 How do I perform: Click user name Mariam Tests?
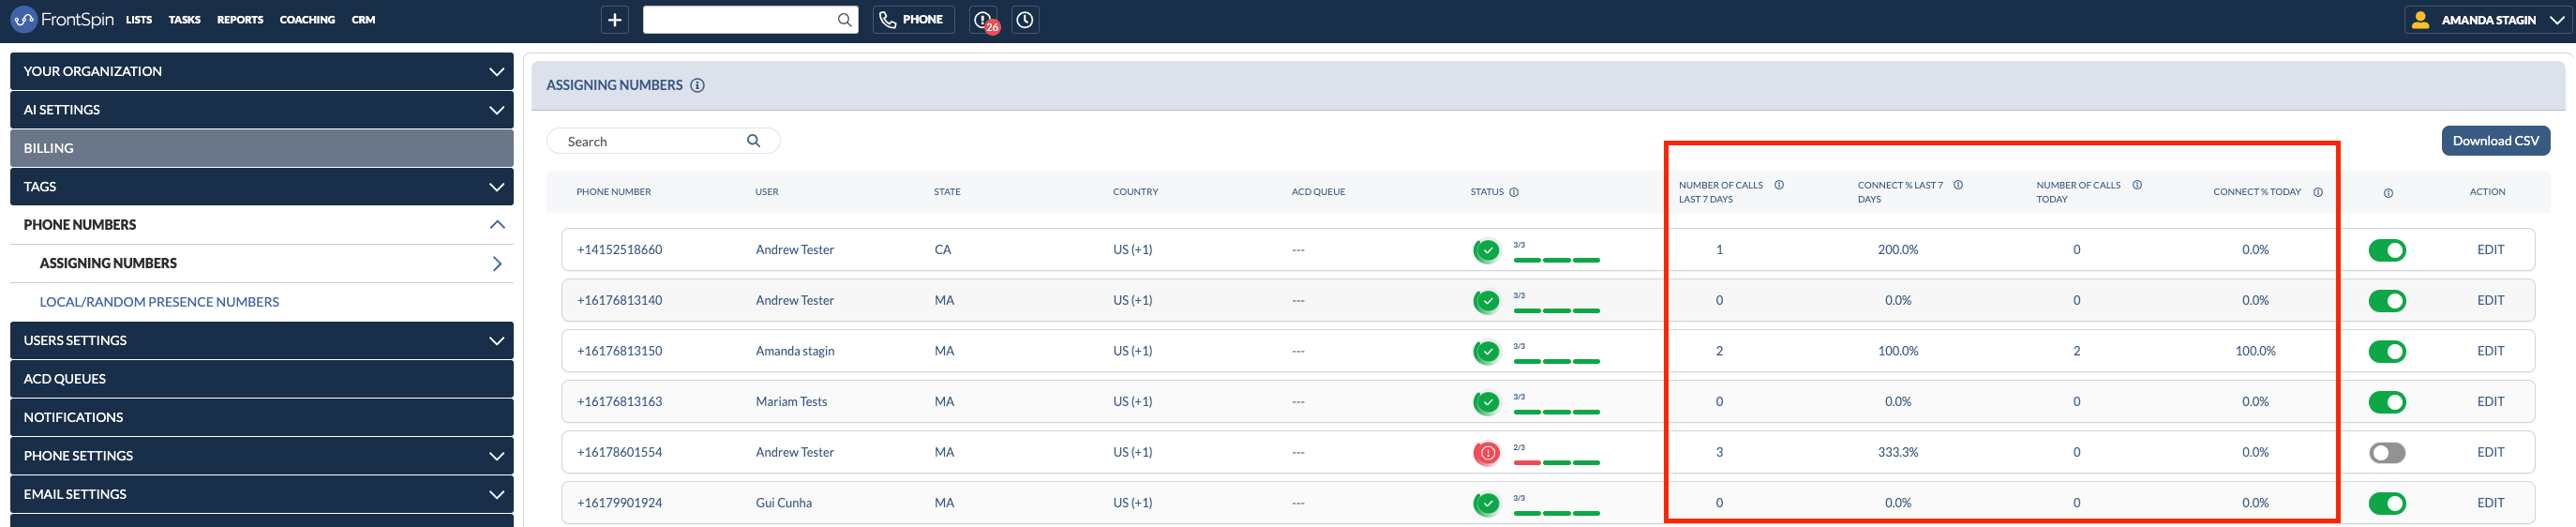(791, 402)
